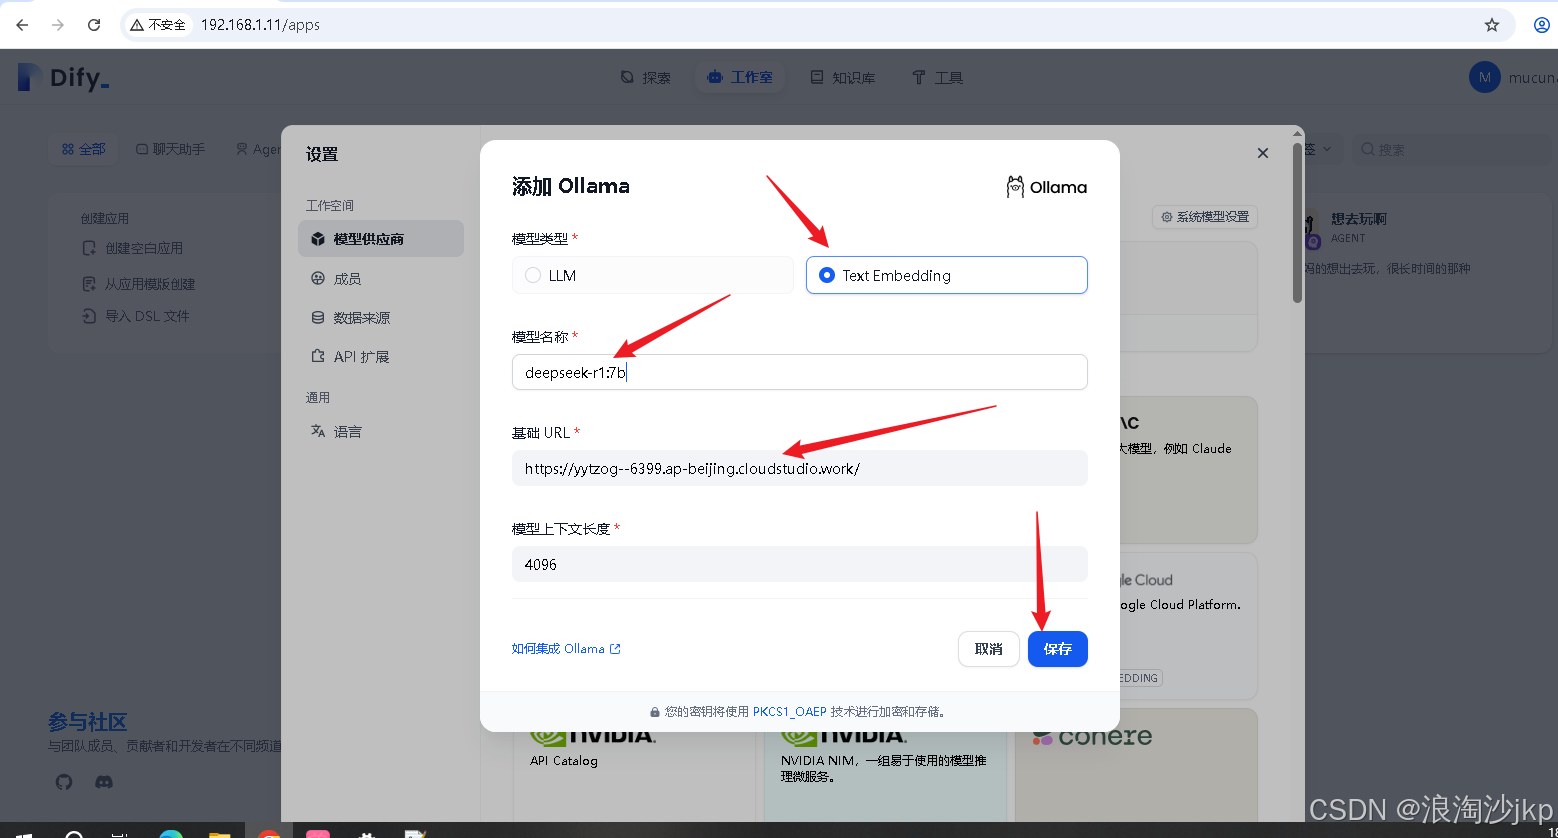Close the settings panel with X

(x=1263, y=153)
